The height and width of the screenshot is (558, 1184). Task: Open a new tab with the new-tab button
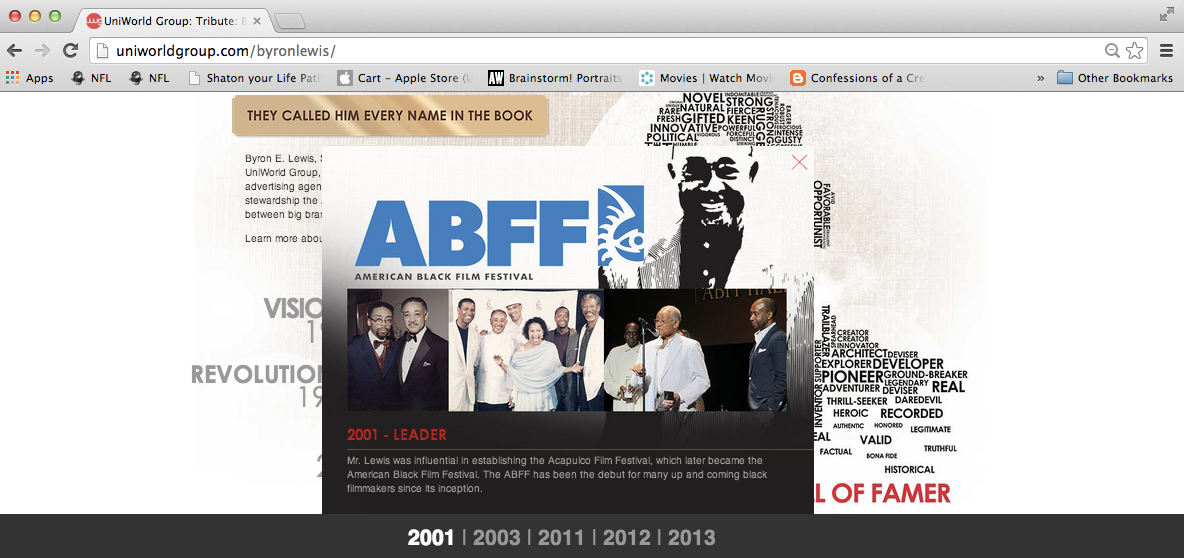pyautogui.click(x=290, y=21)
